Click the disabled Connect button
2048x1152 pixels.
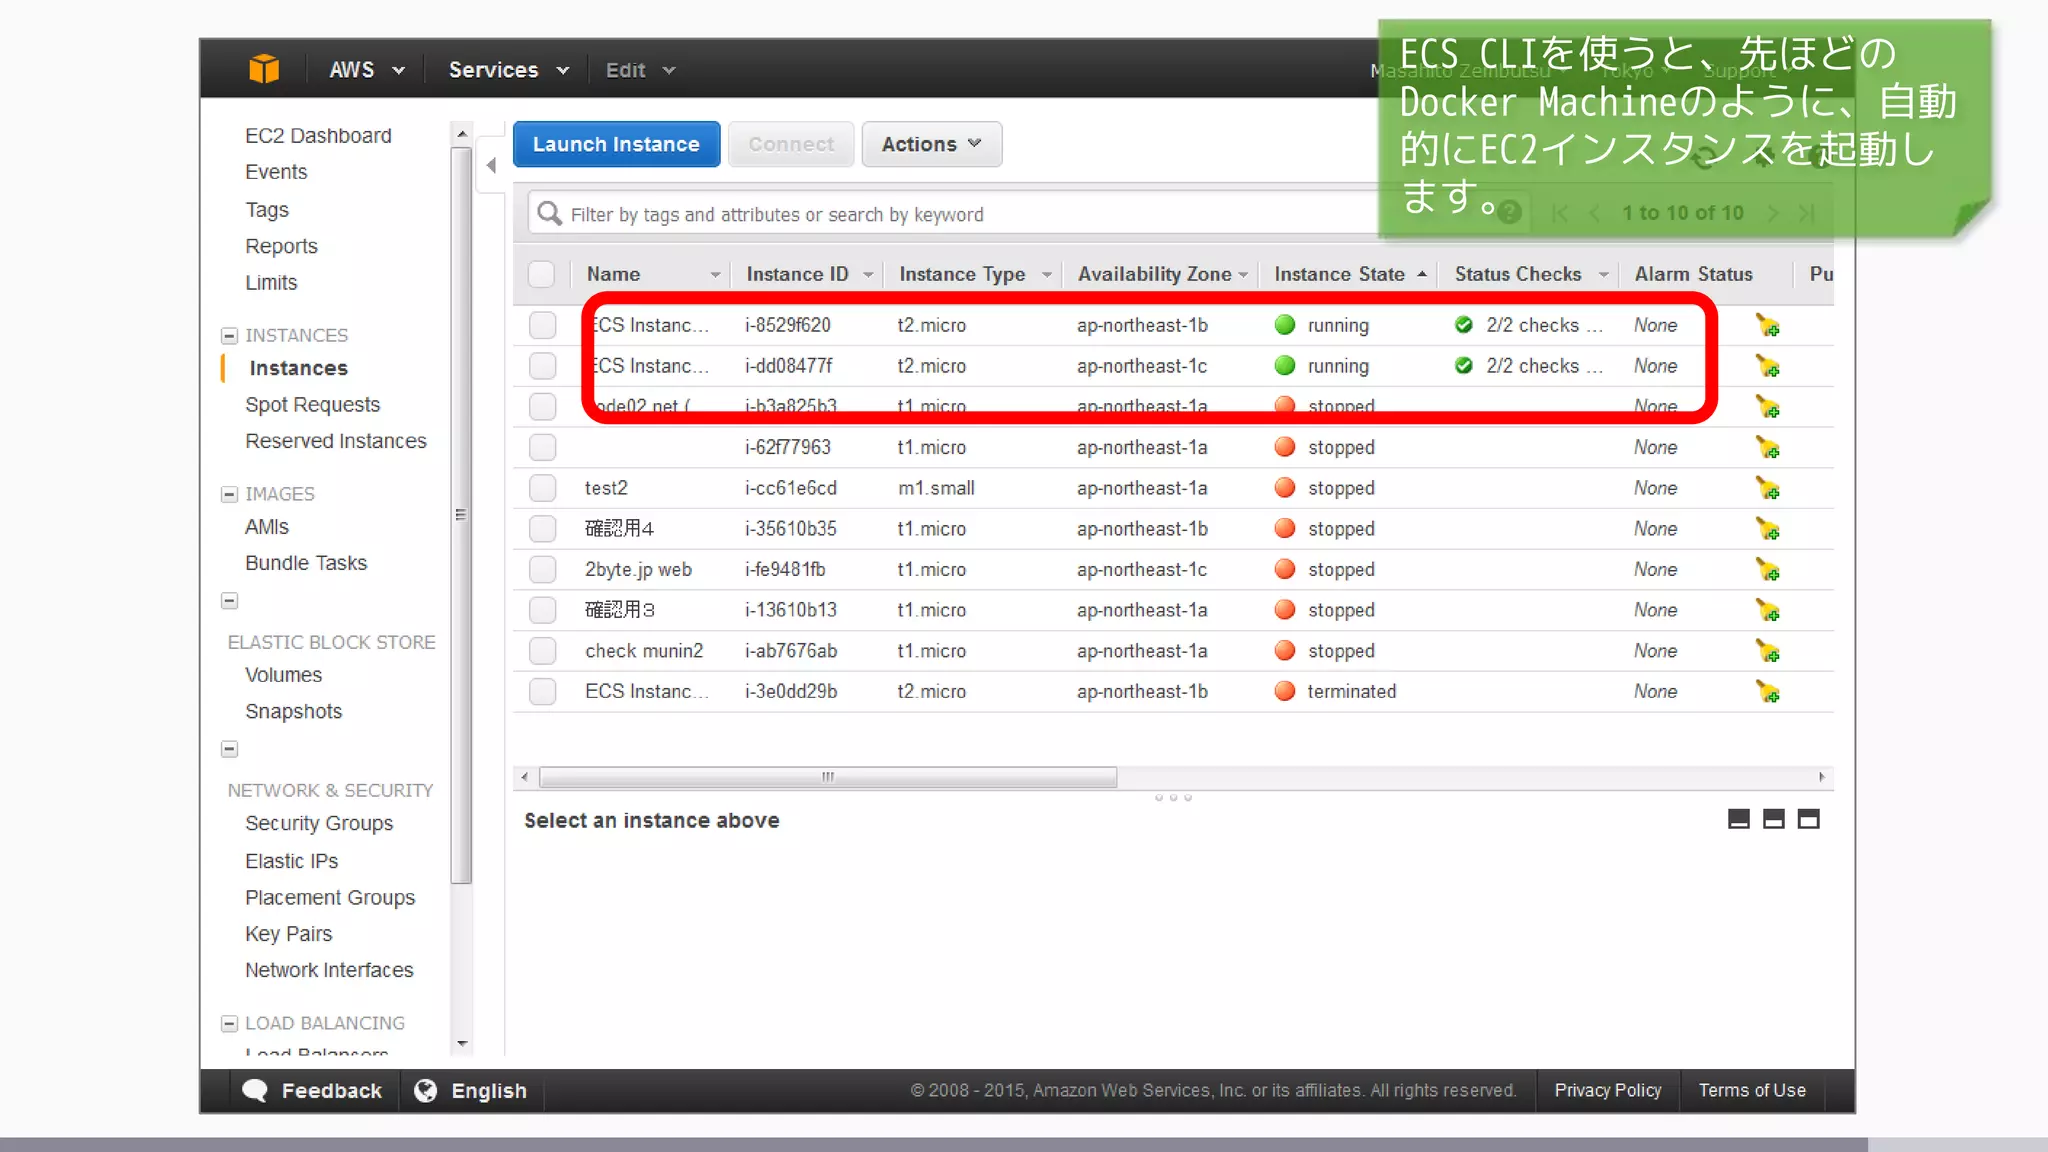[791, 144]
